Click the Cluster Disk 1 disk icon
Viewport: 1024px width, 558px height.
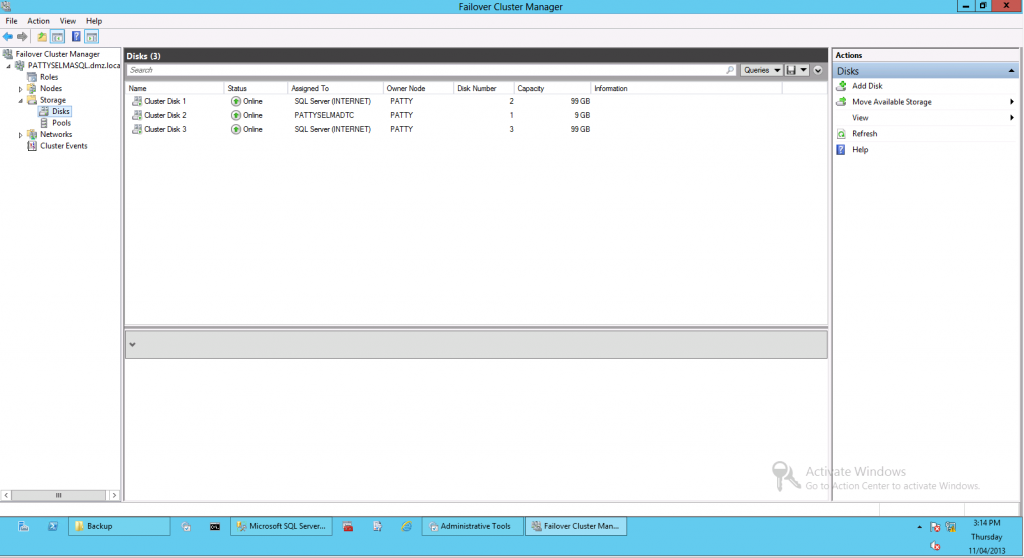pyautogui.click(x=136, y=101)
